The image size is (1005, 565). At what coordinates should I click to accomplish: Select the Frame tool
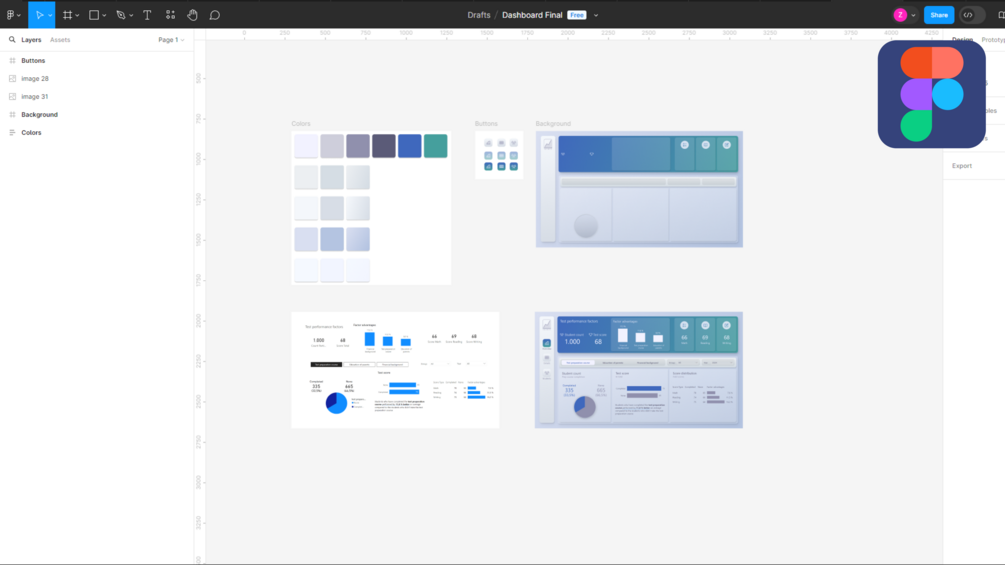tap(67, 15)
